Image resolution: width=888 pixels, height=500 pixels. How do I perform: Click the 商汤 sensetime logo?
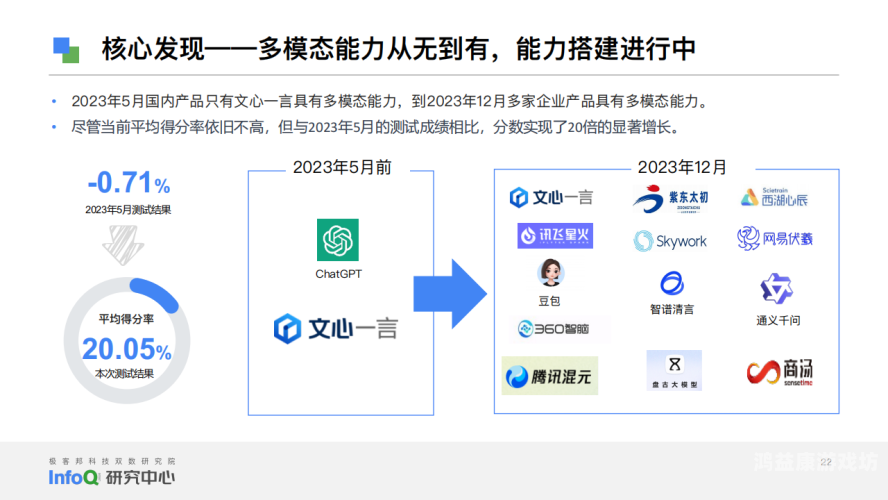[x=779, y=372]
